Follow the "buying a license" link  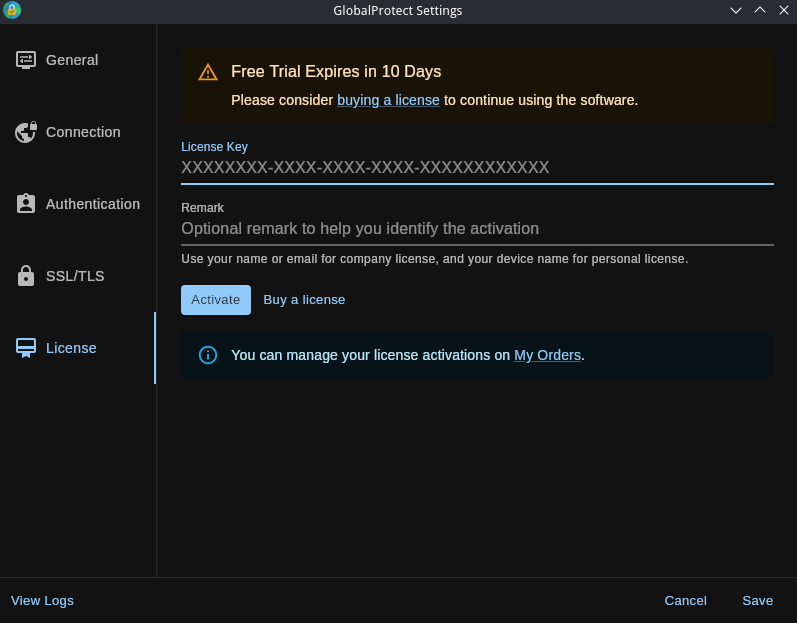point(388,100)
